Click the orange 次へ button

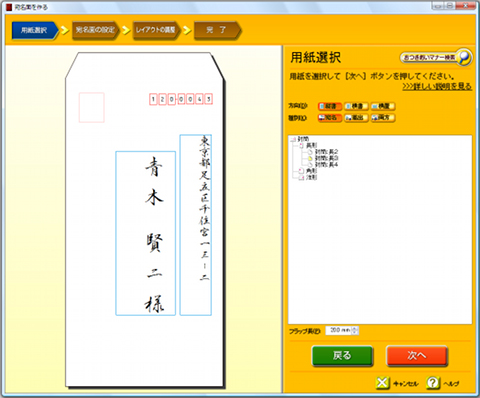coord(416,356)
